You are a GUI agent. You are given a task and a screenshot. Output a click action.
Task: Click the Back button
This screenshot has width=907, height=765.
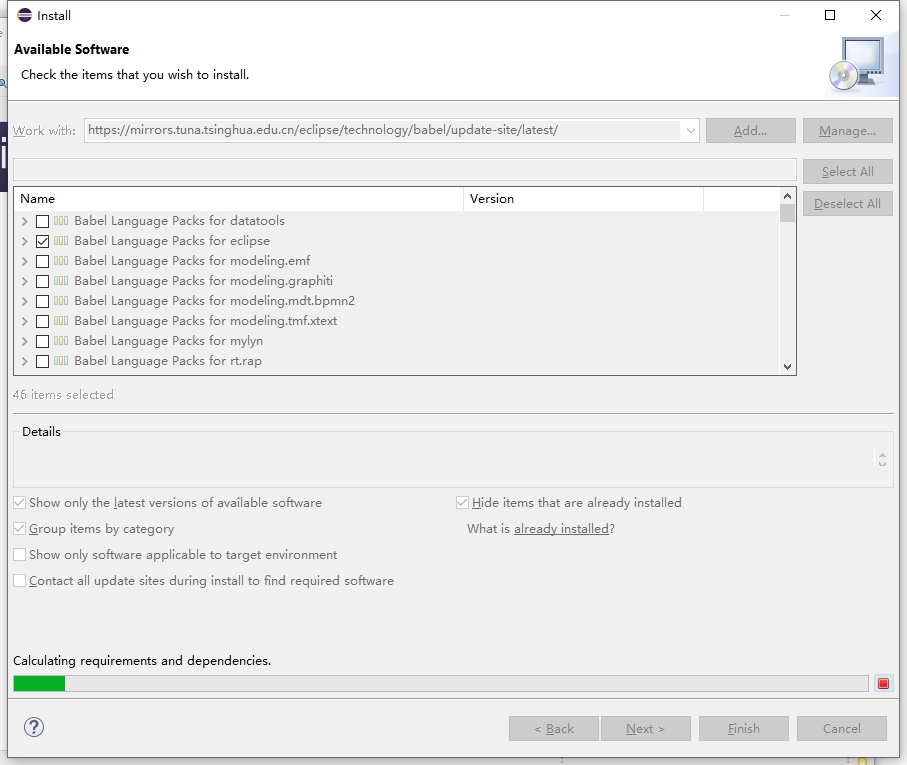coord(554,729)
